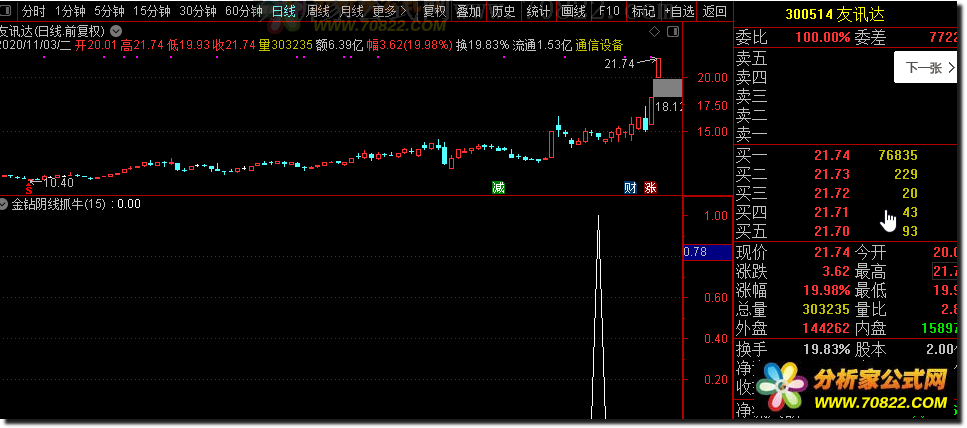Click the panel layout icon at toolbar start
Image resolution: width=967 pixels, height=428 pixels.
coord(7,10)
